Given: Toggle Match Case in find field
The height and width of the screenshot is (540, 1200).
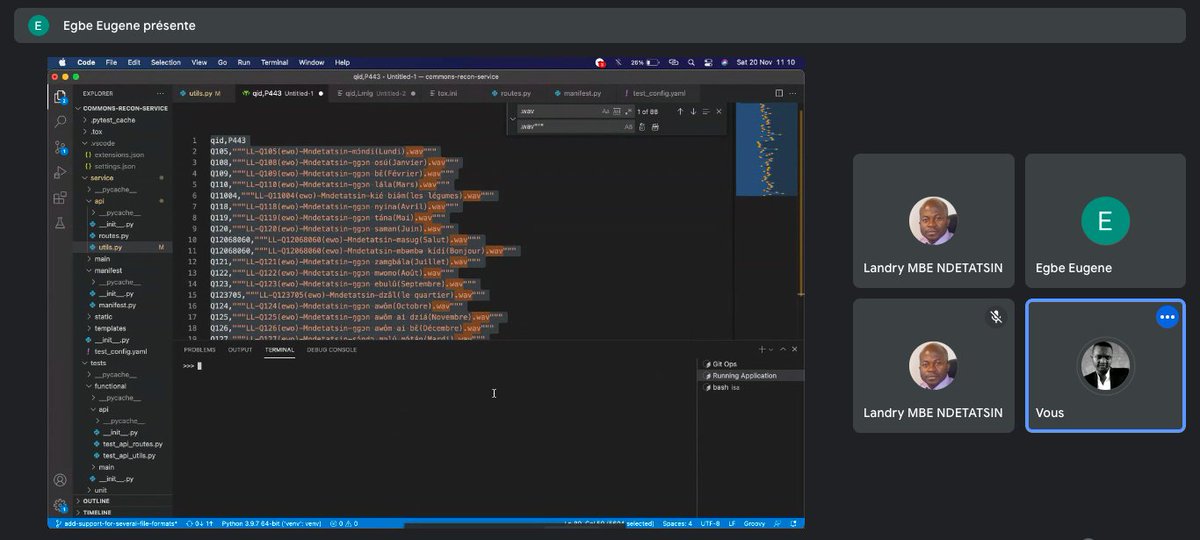Looking at the screenshot, I should click(605, 112).
